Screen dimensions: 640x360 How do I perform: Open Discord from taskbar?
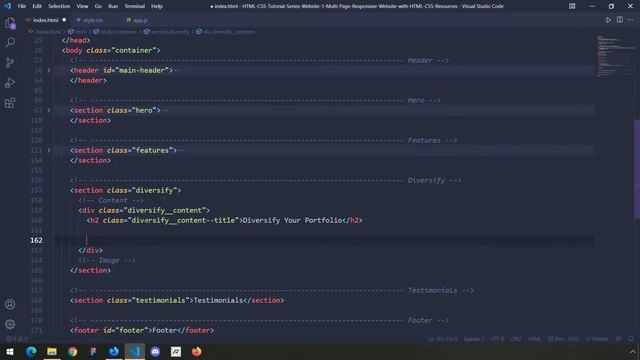(x=155, y=351)
